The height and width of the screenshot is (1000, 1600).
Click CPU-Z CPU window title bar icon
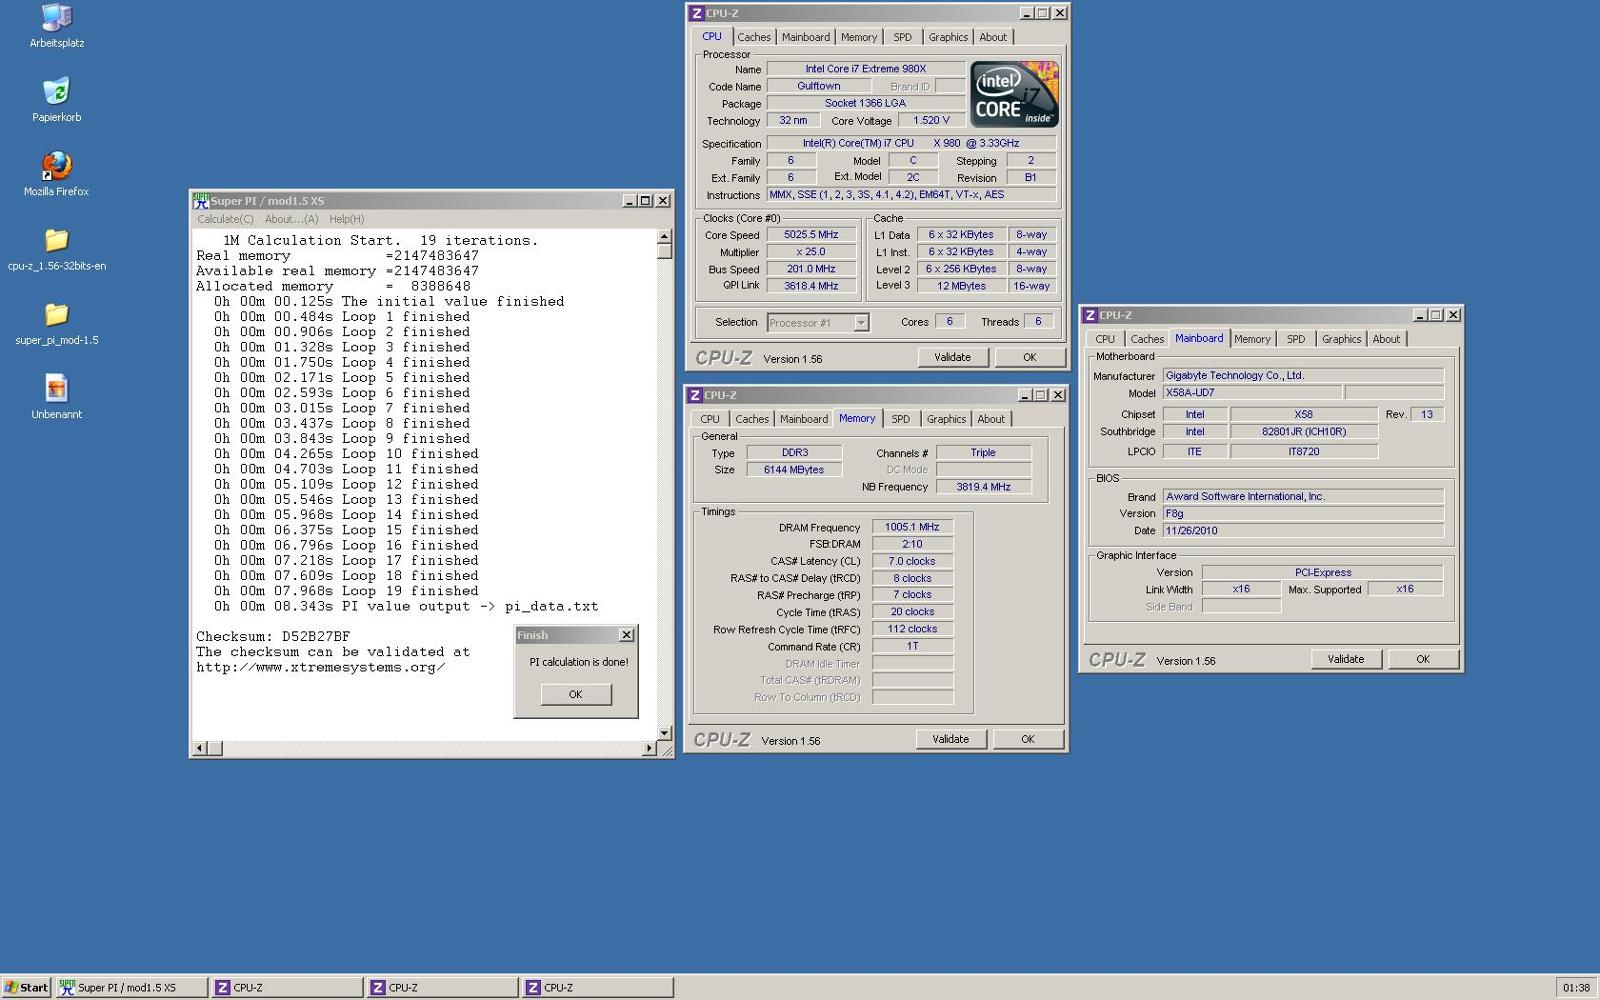(x=697, y=13)
